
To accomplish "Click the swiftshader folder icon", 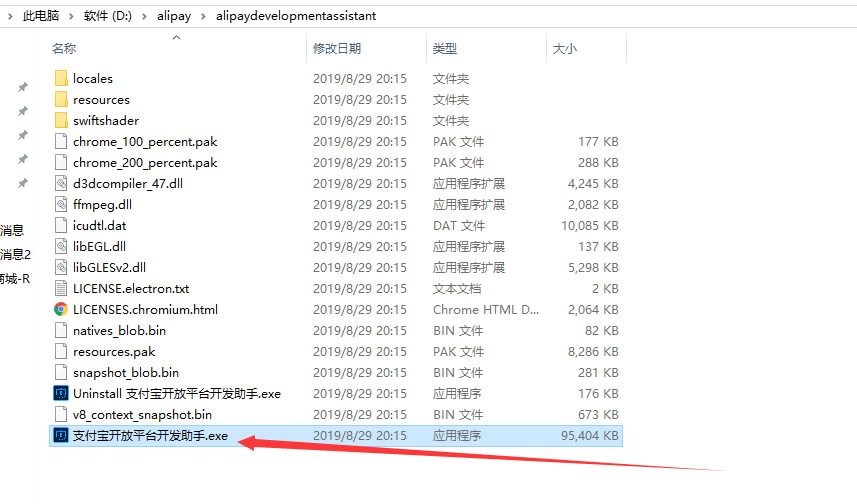I will point(60,121).
